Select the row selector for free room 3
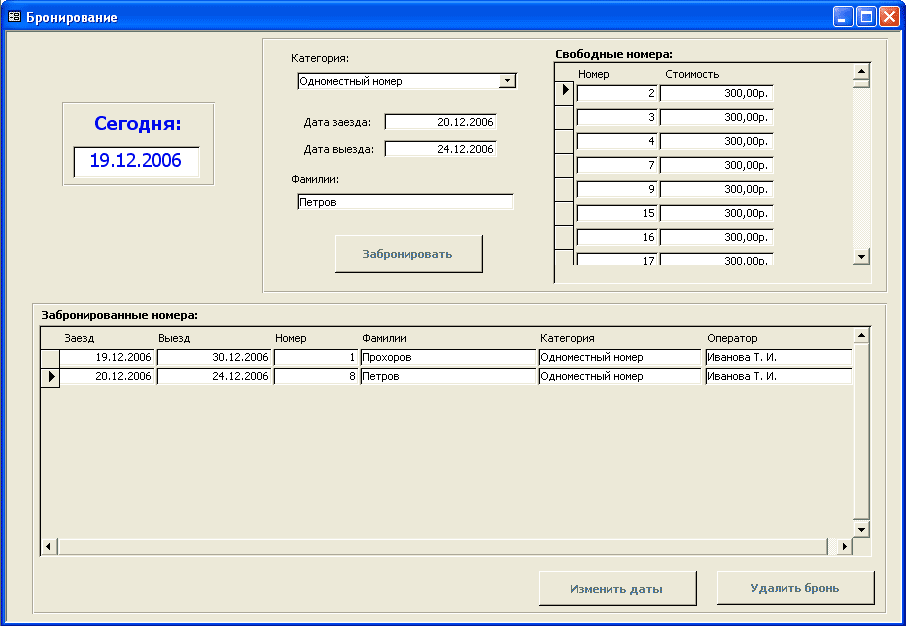 (564, 117)
